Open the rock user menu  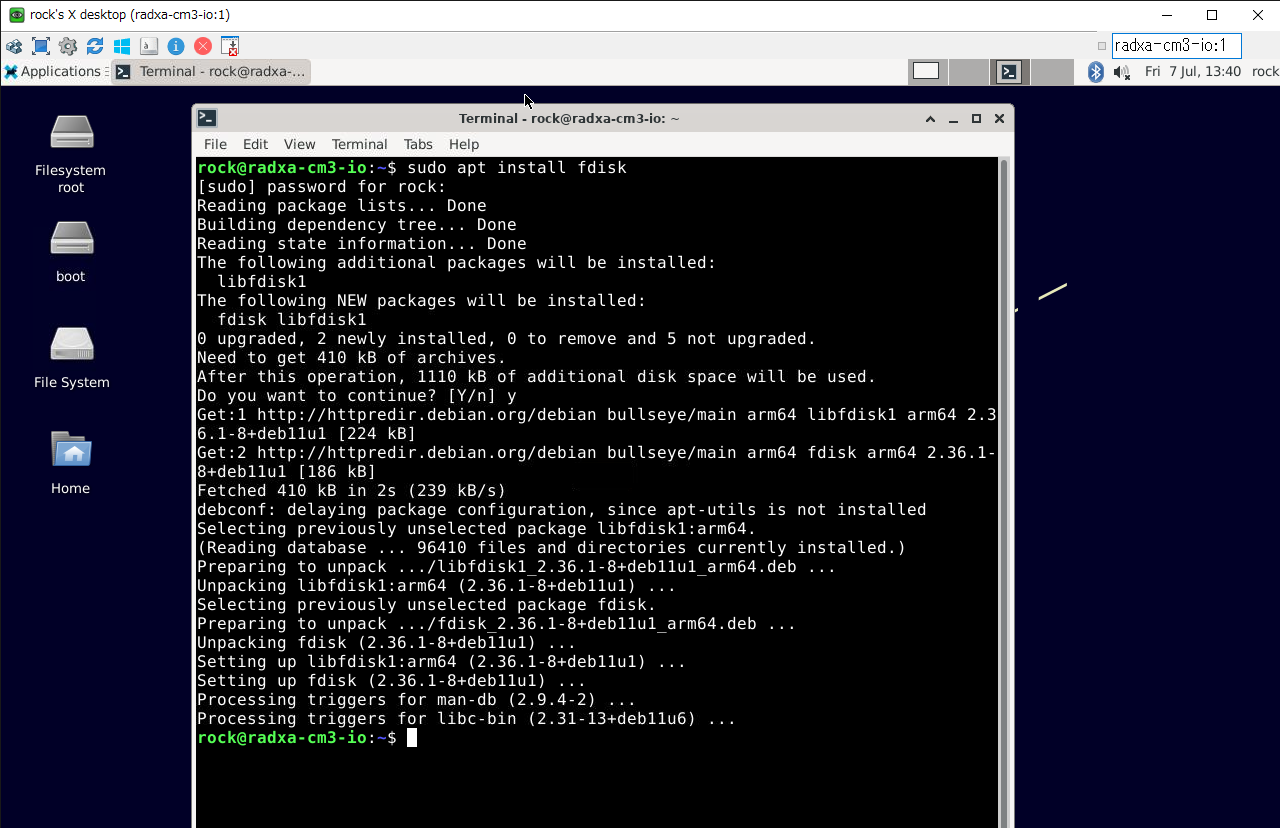pos(1265,71)
